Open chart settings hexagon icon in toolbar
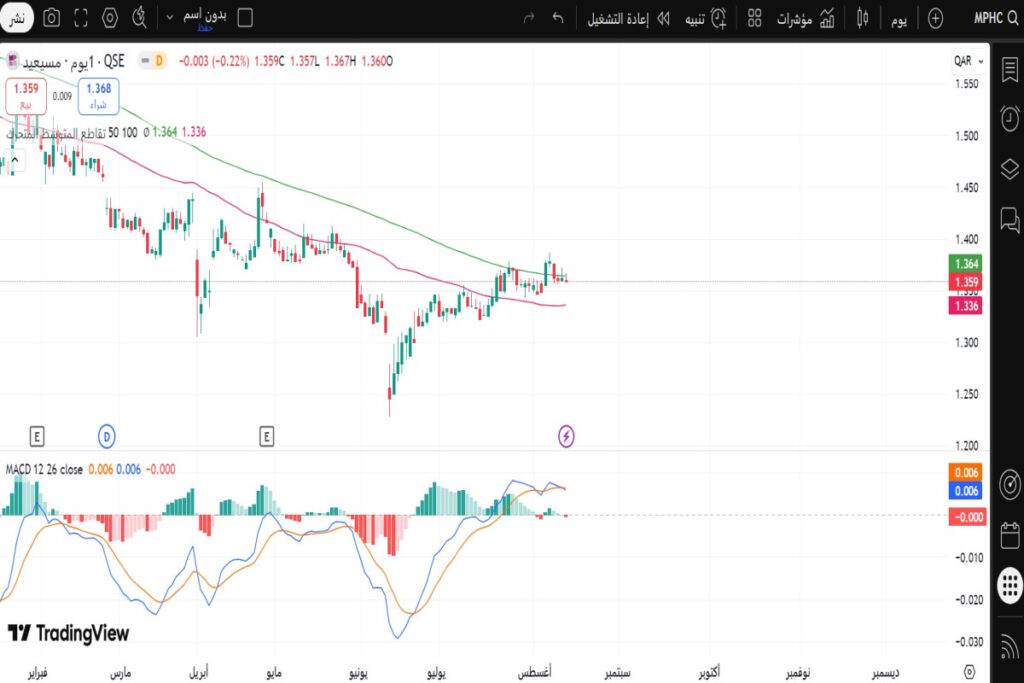This screenshot has width=1024, height=683. (x=110, y=18)
